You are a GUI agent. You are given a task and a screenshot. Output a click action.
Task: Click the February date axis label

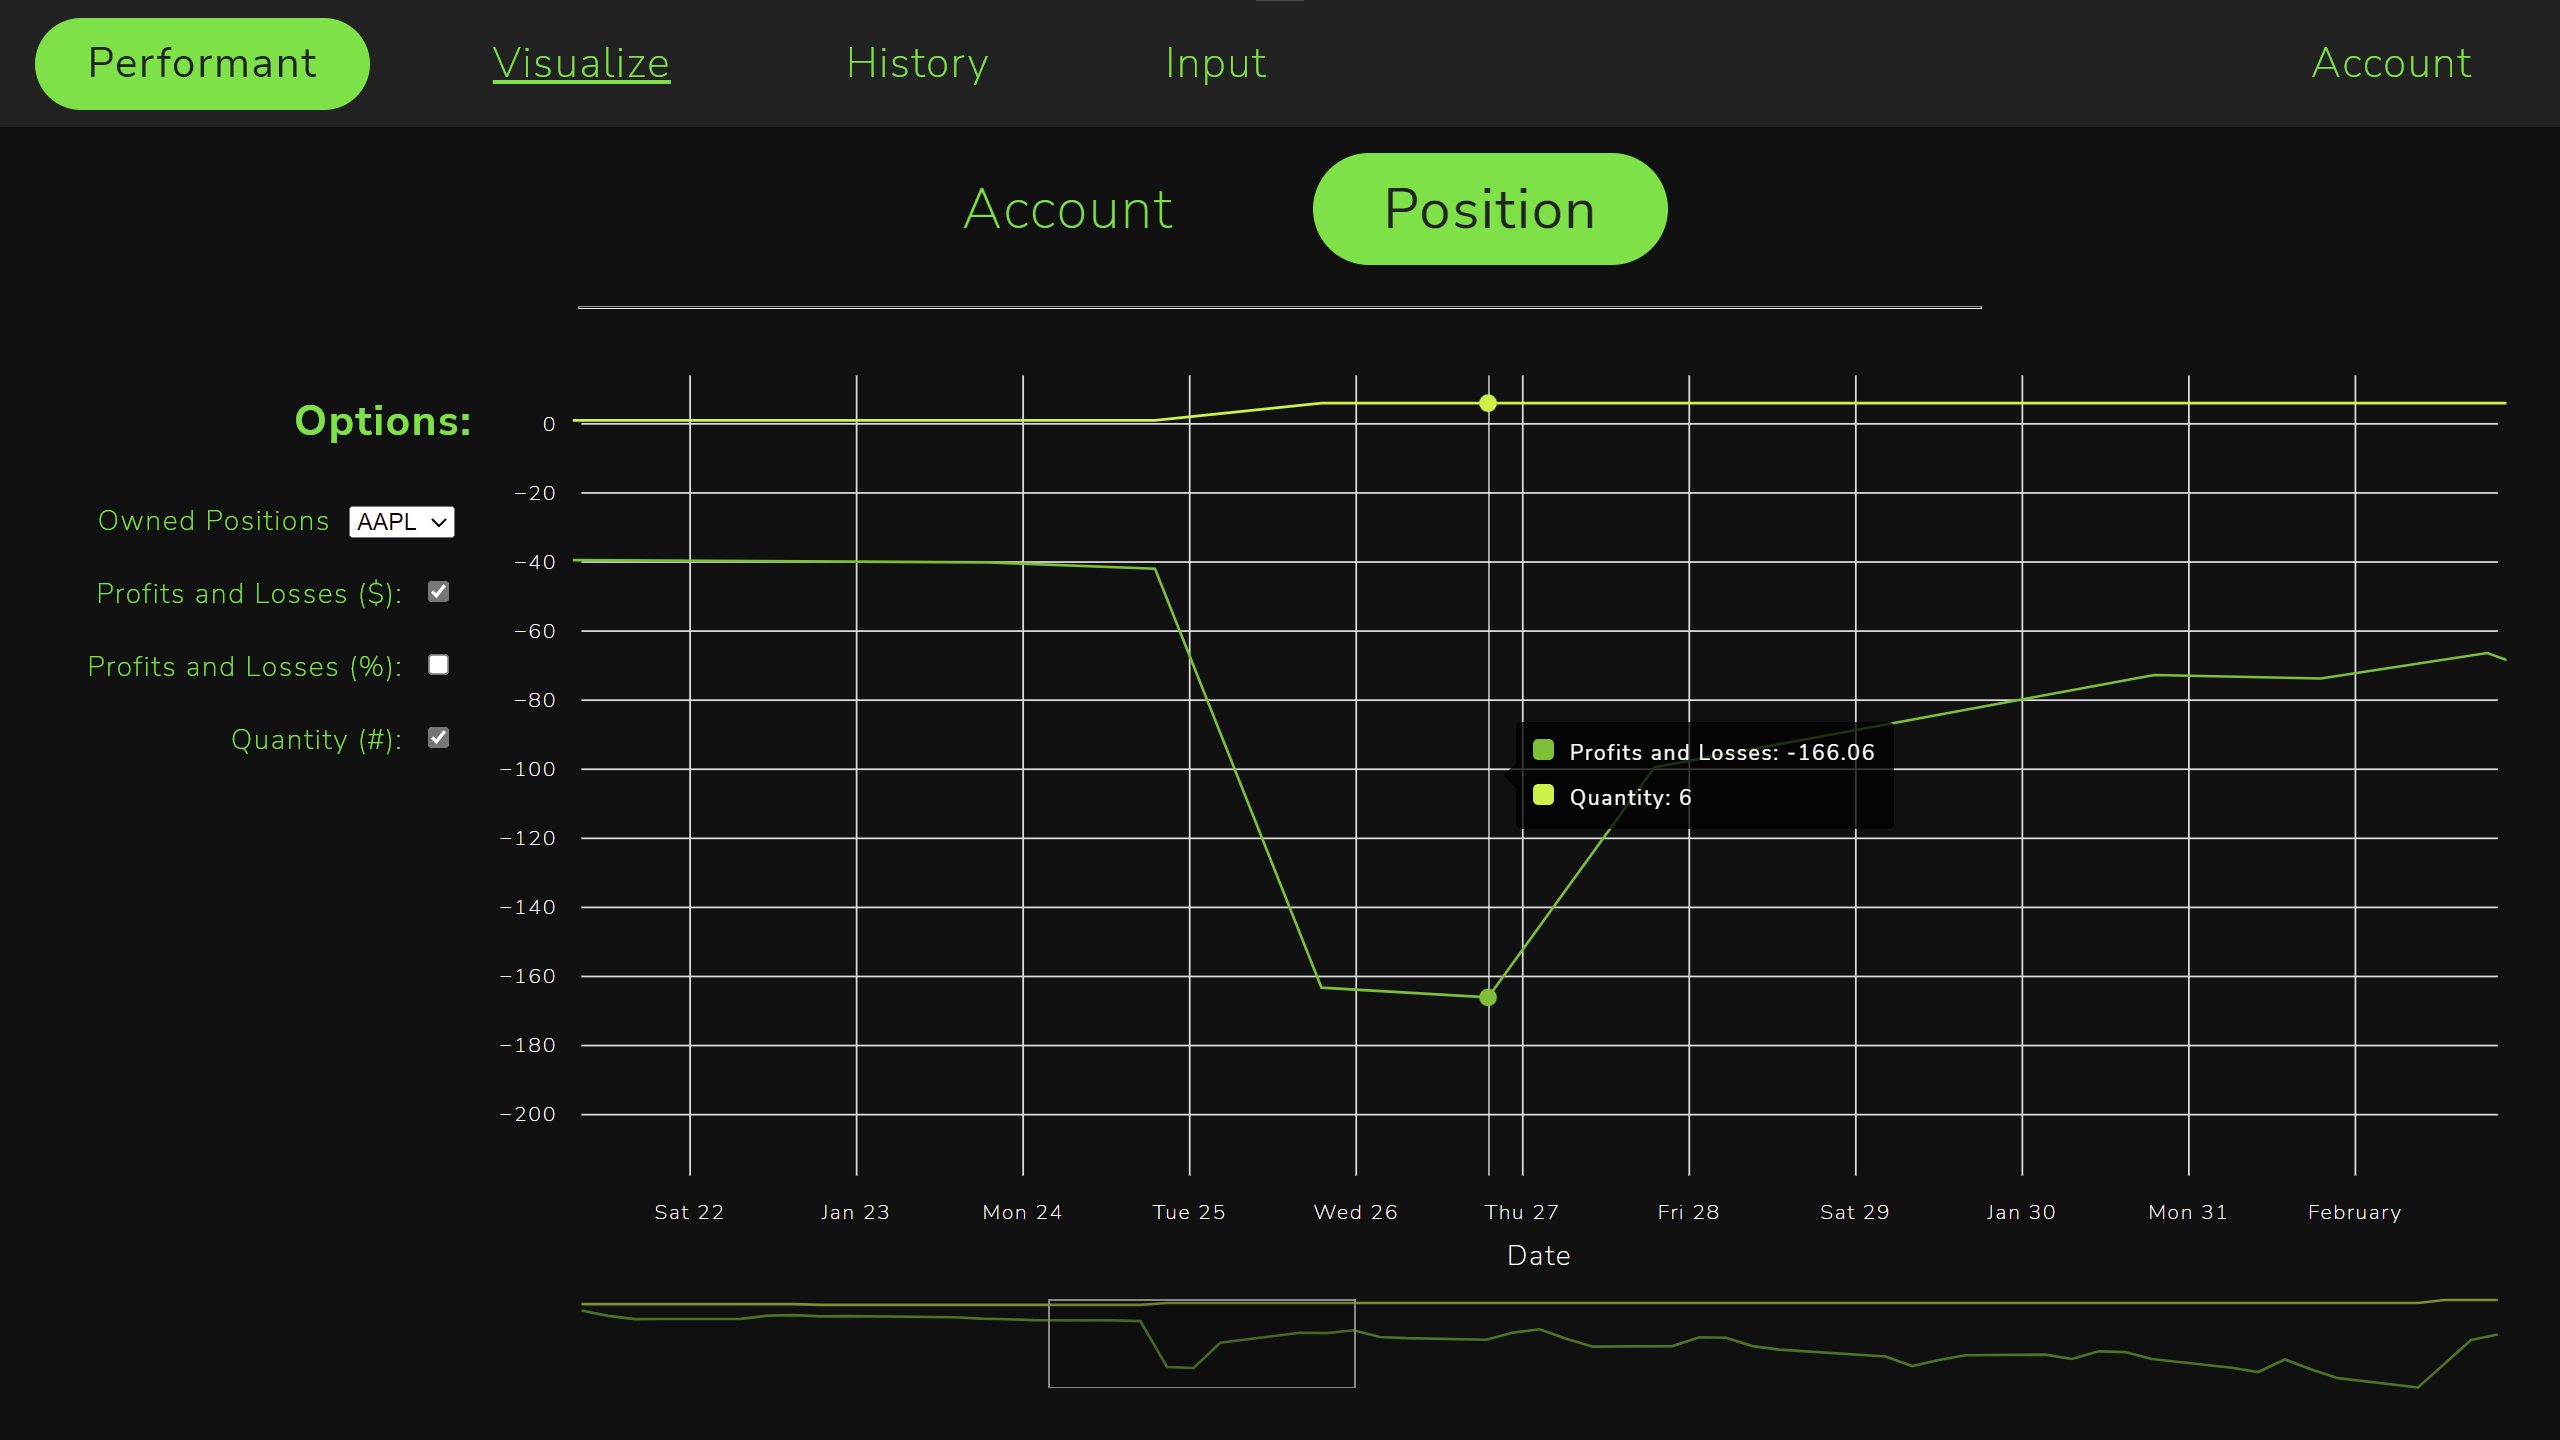(2354, 1212)
